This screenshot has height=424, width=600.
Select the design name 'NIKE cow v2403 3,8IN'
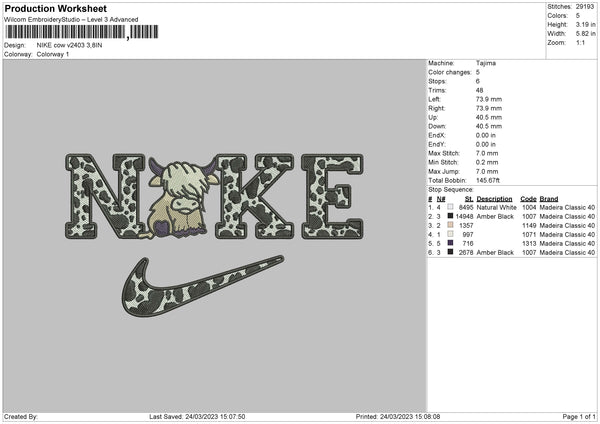69,45
